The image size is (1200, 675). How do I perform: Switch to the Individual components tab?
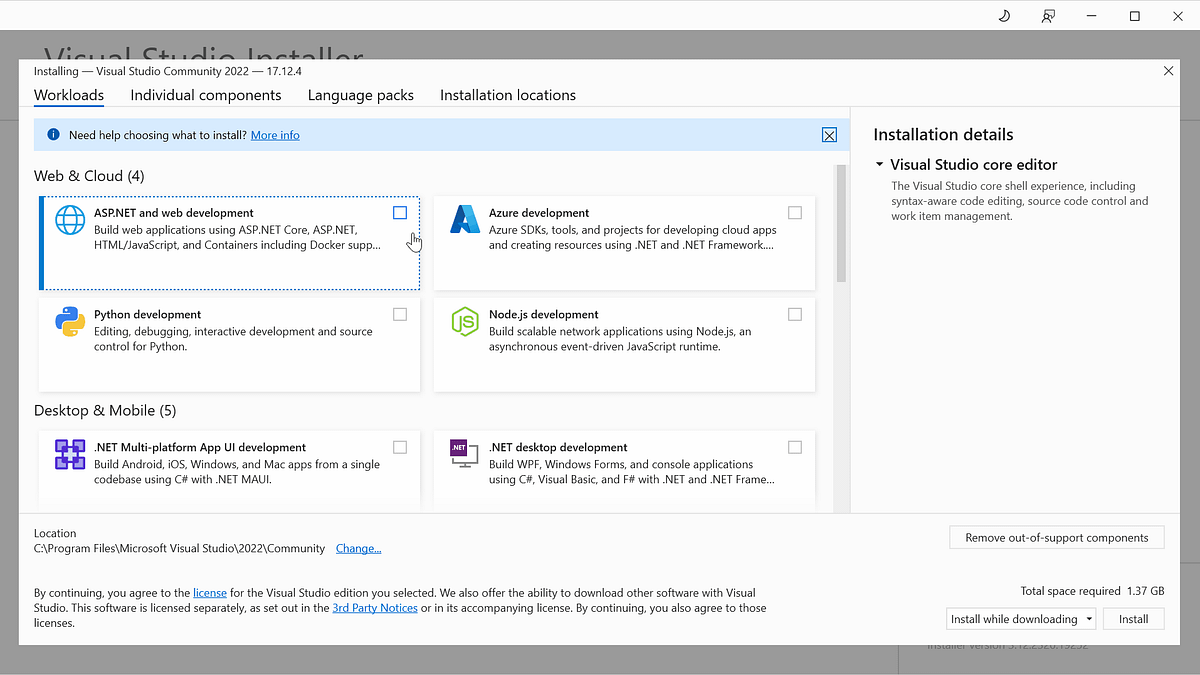(205, 95)
